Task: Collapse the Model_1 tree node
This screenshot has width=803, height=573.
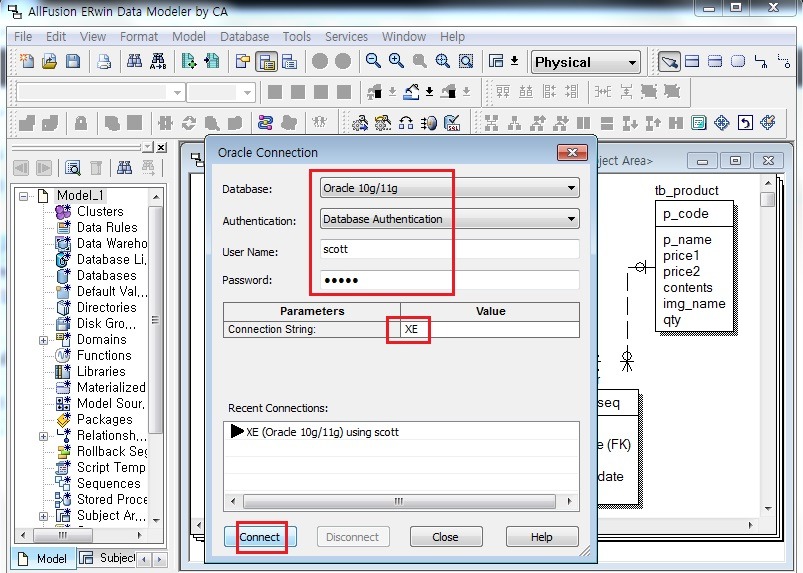Action: coord(24,196)
